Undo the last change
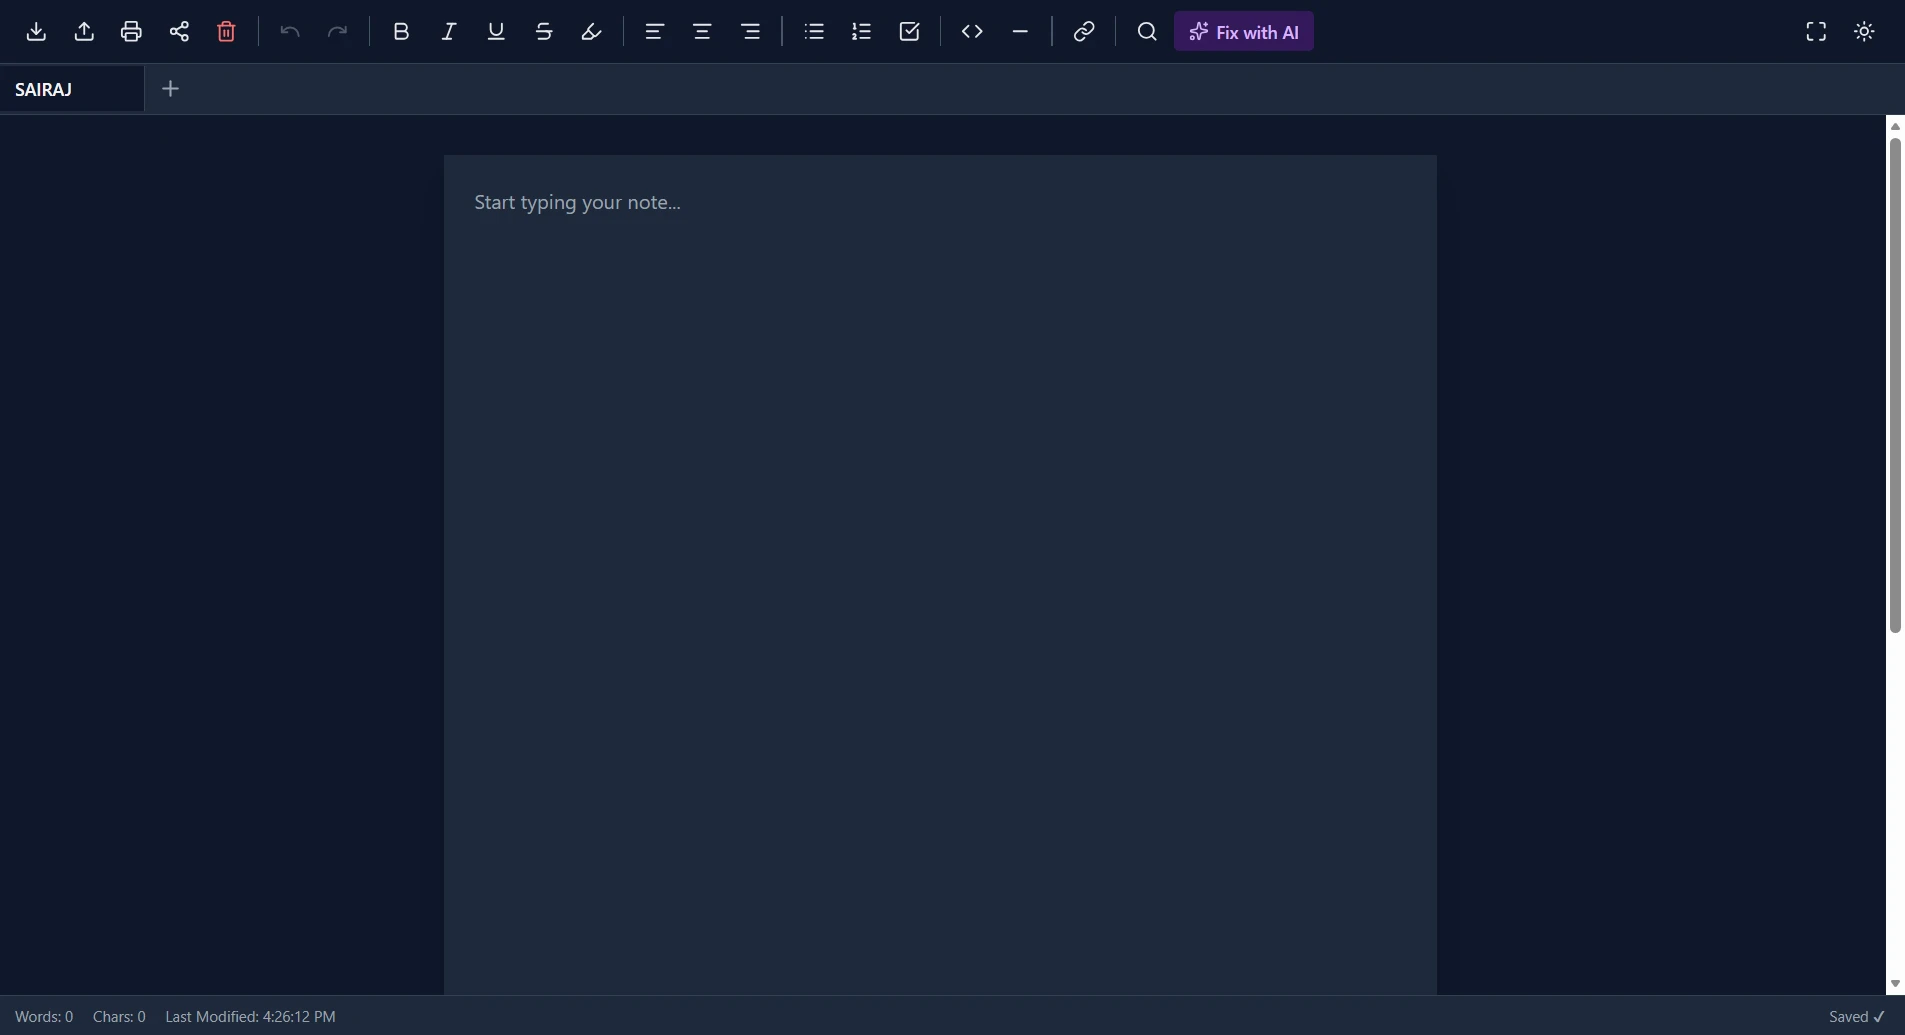 290,31
